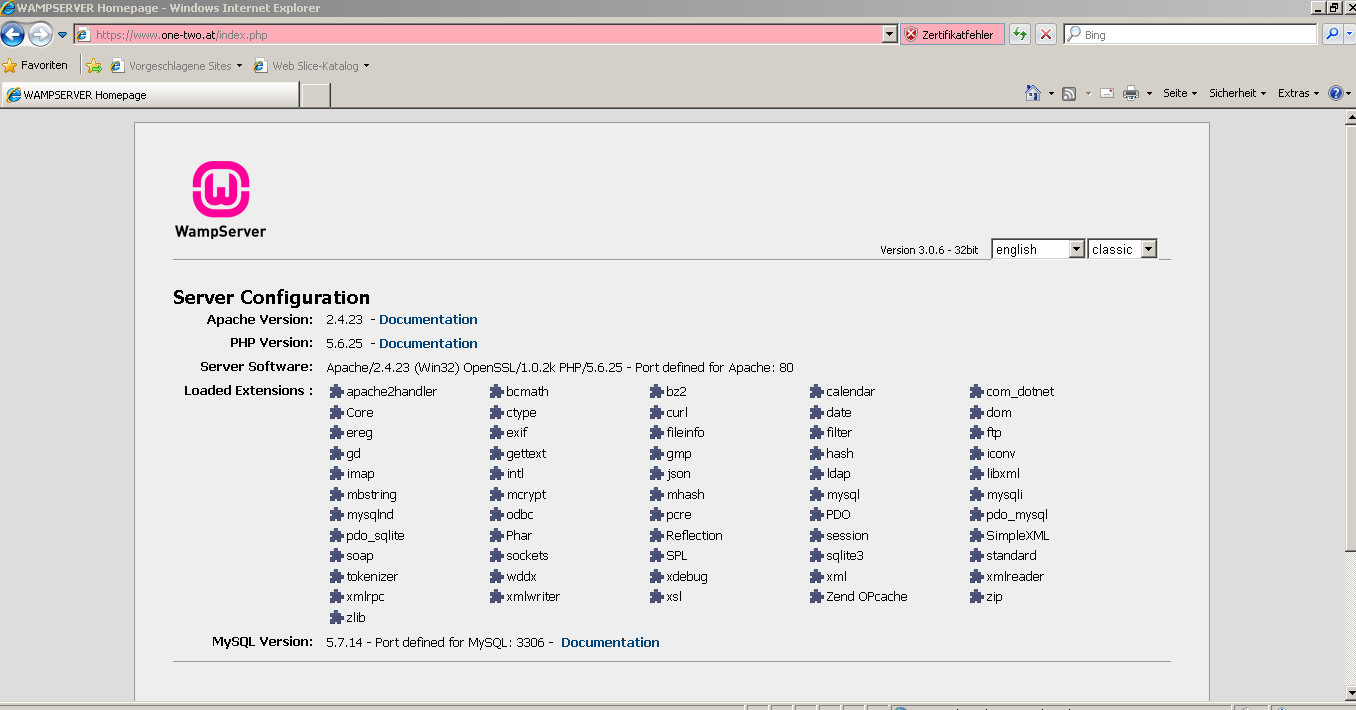Screen dimensions: 1356x710
Task: Click the Zertifikatfehler certificate error button
Action: coord(952,35)
